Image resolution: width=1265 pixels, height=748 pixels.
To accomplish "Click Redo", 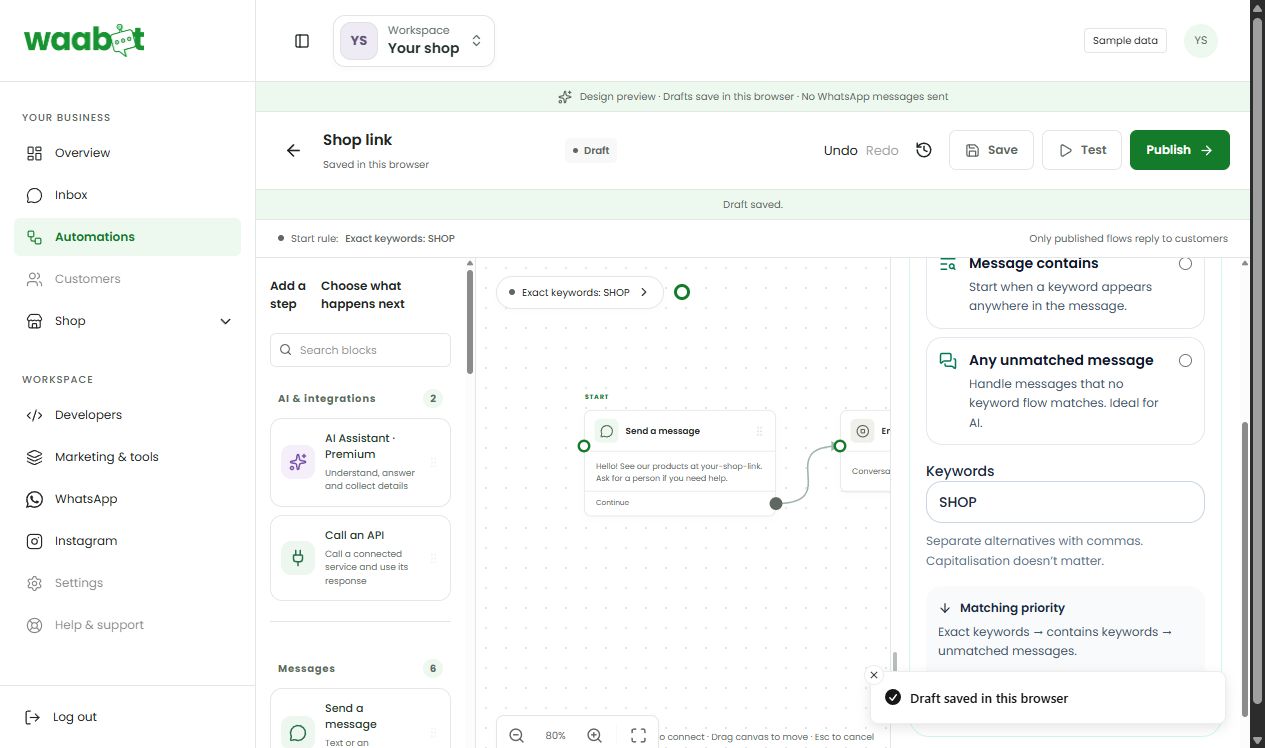I will point(882,150).
